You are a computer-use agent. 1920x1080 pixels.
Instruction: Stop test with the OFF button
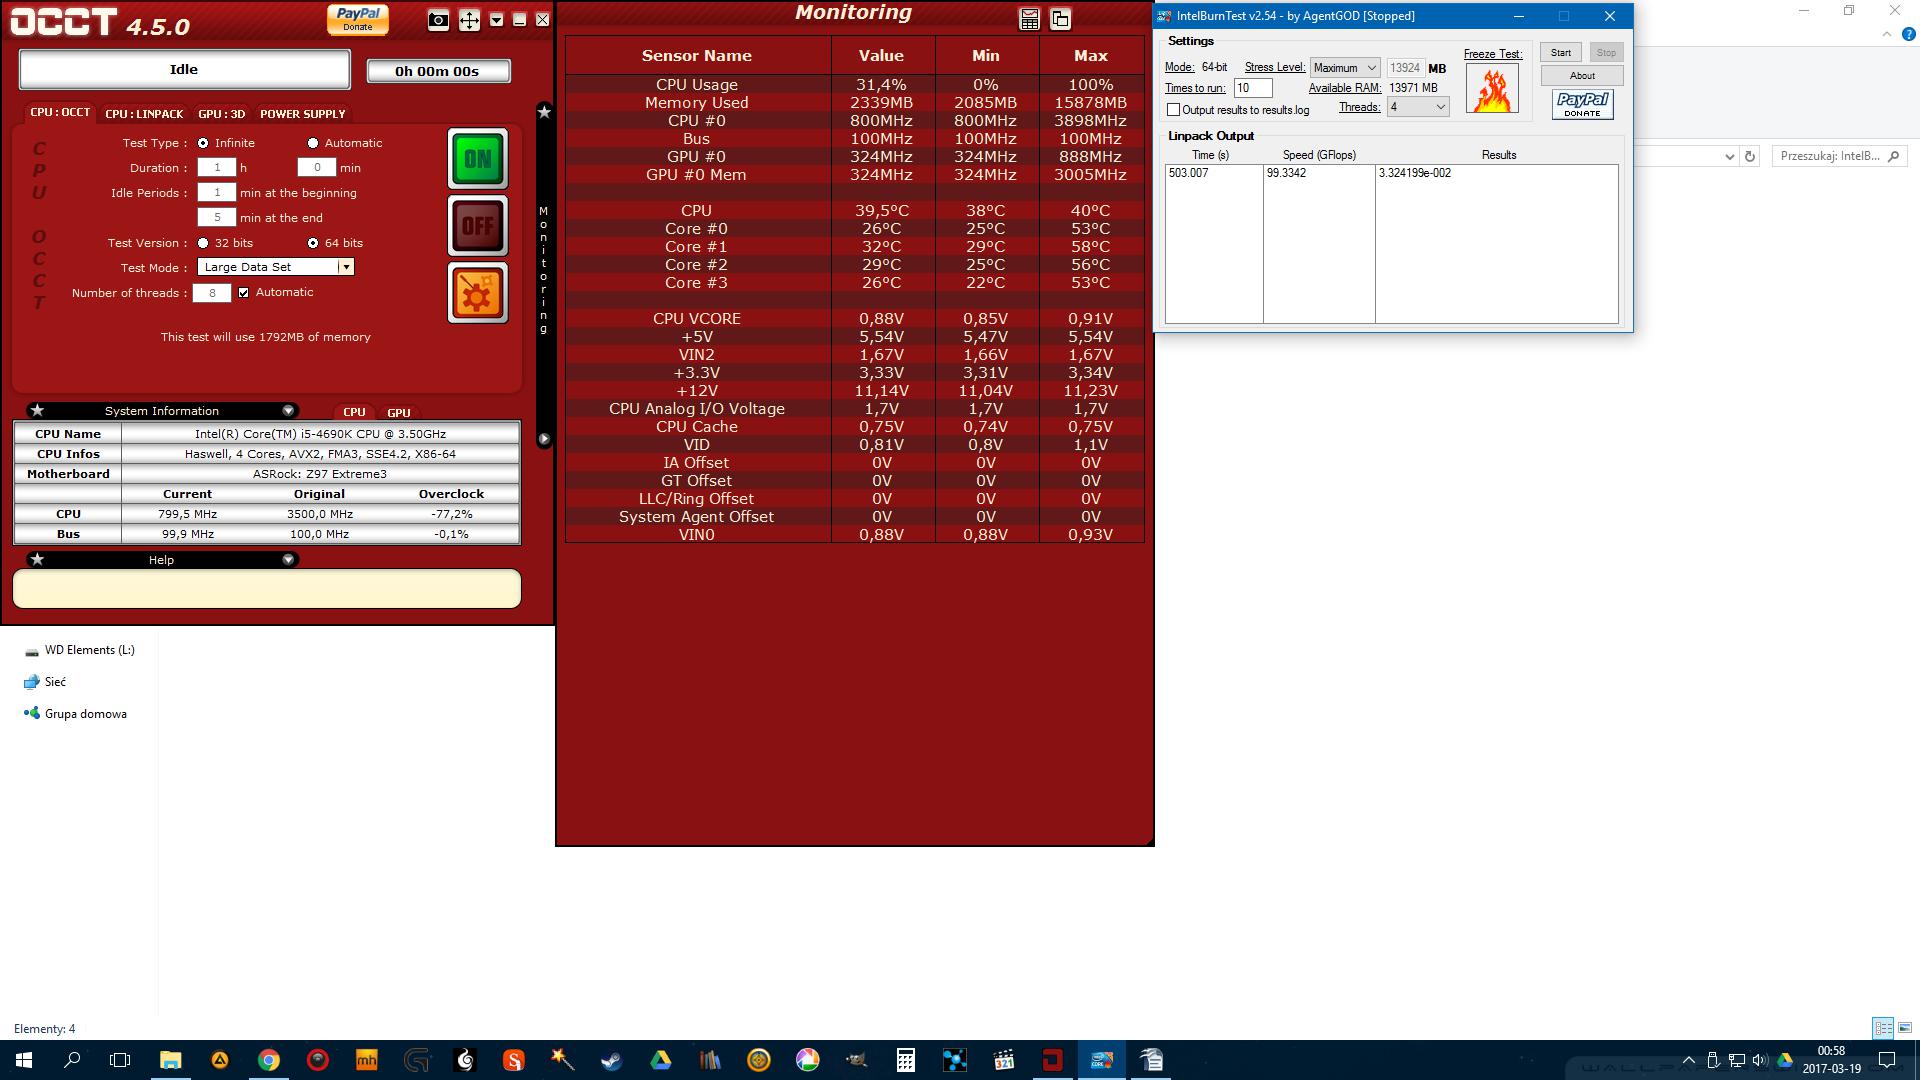pyautogui.click(x=478, y=226)
